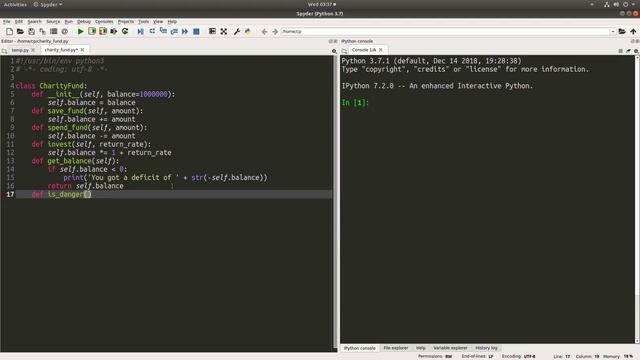Run the file with green play button
The image size is (640, 360).
(80, 31)
